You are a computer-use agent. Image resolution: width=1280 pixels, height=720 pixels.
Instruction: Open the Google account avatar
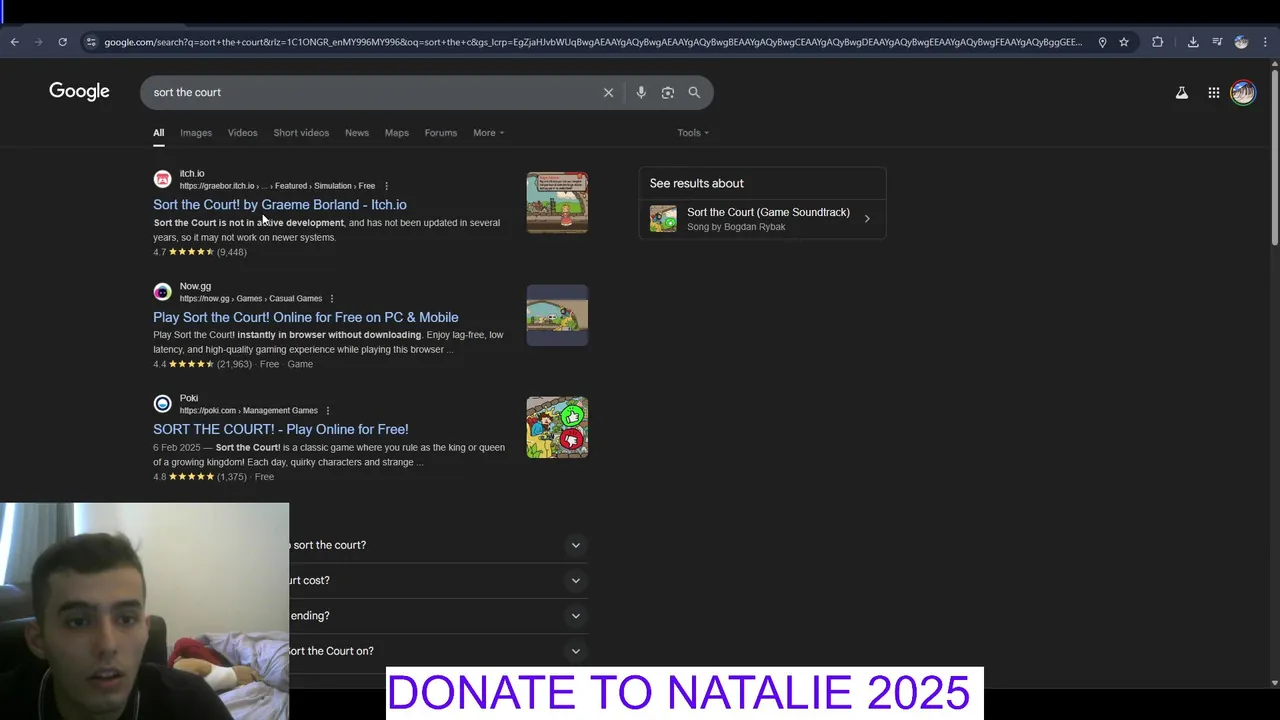(1243, 93)
